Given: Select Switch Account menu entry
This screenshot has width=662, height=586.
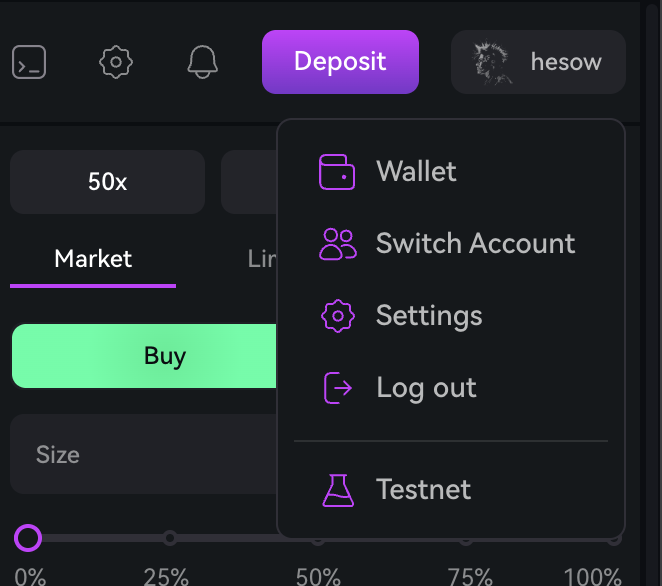Looking at the screenshot, I should coord(475,243).
